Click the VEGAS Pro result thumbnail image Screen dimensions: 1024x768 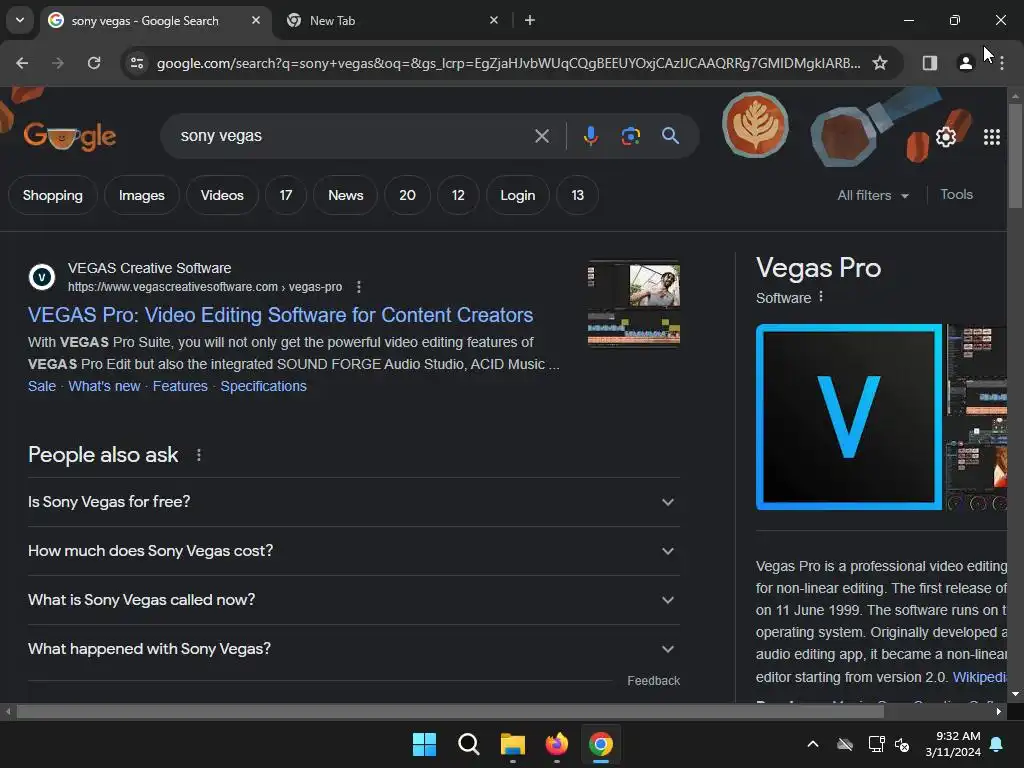coord(633,304)
